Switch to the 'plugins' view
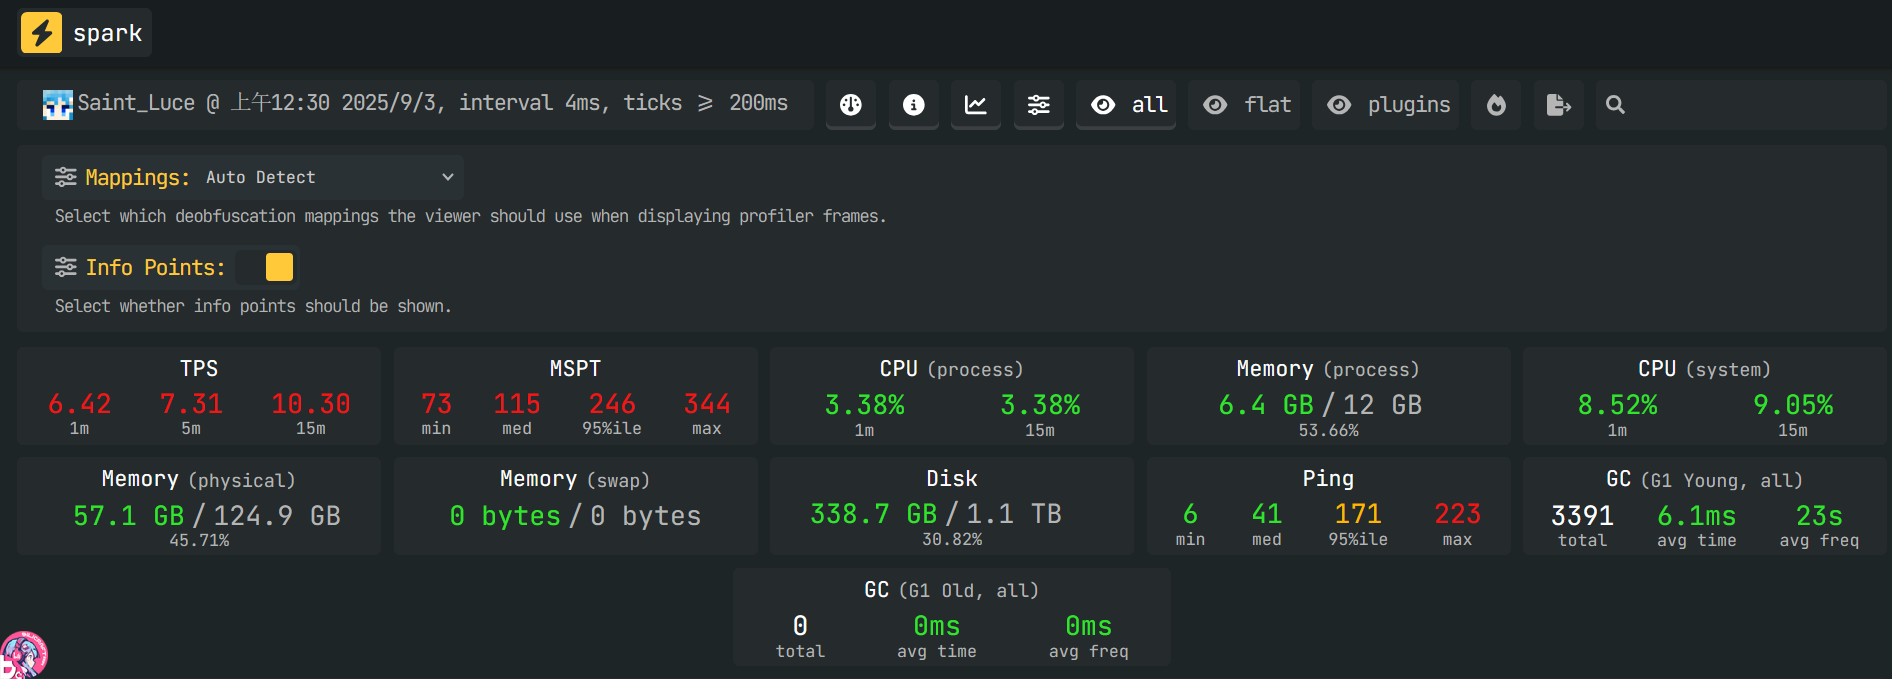This screenshot has width=1892, height=679. 1387,105
